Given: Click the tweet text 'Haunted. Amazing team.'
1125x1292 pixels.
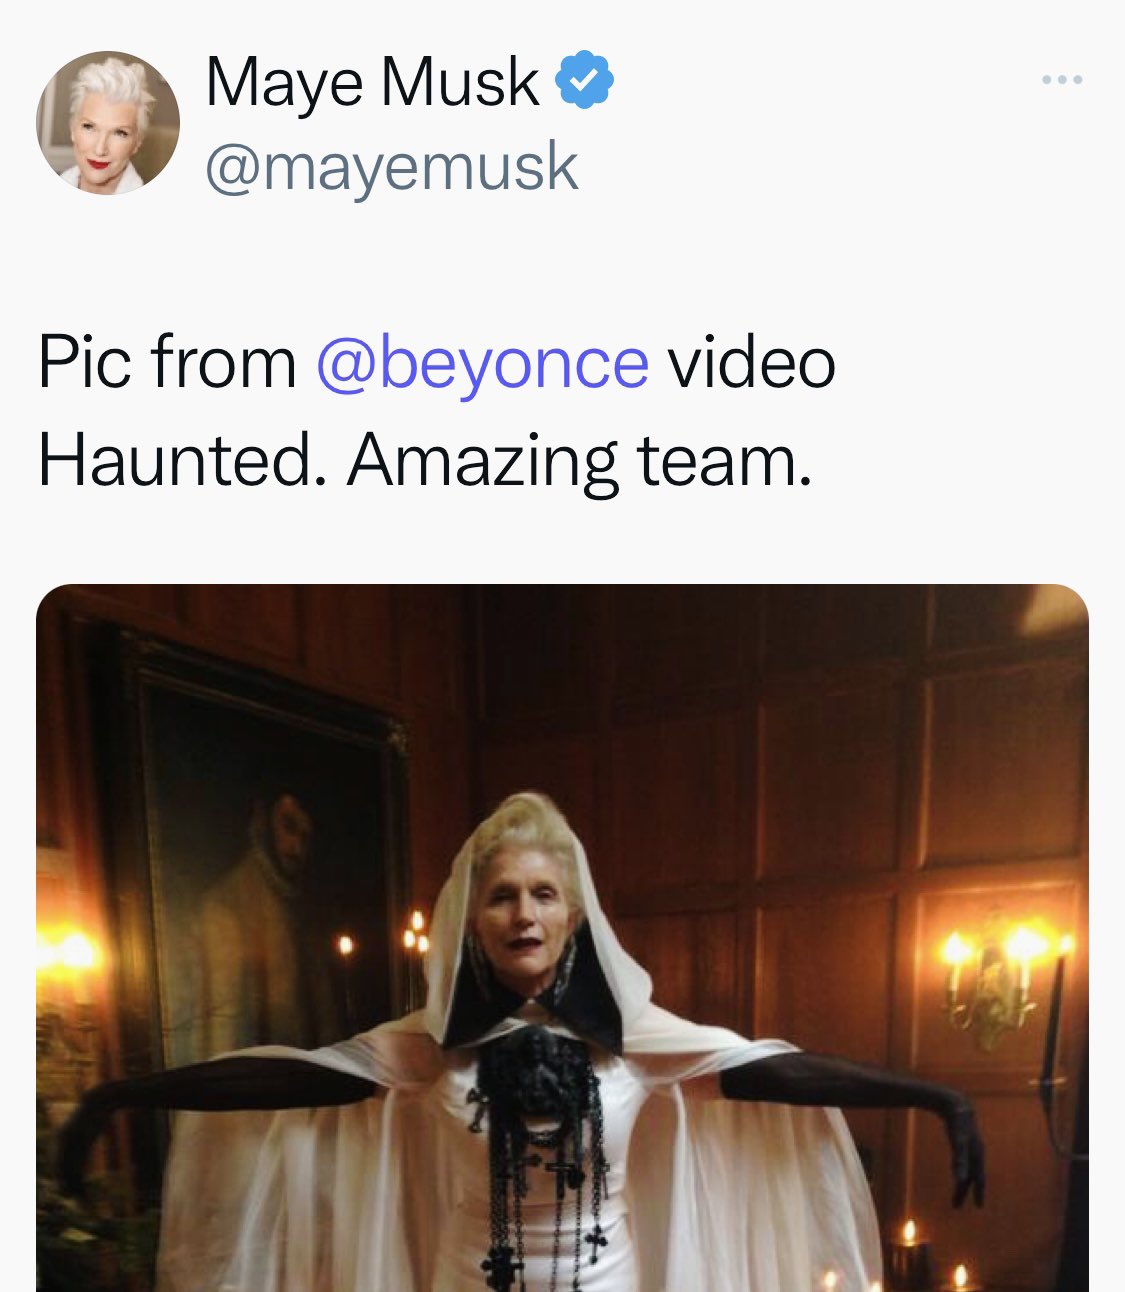Looking at the screenshot, I should tap(424, 460).
